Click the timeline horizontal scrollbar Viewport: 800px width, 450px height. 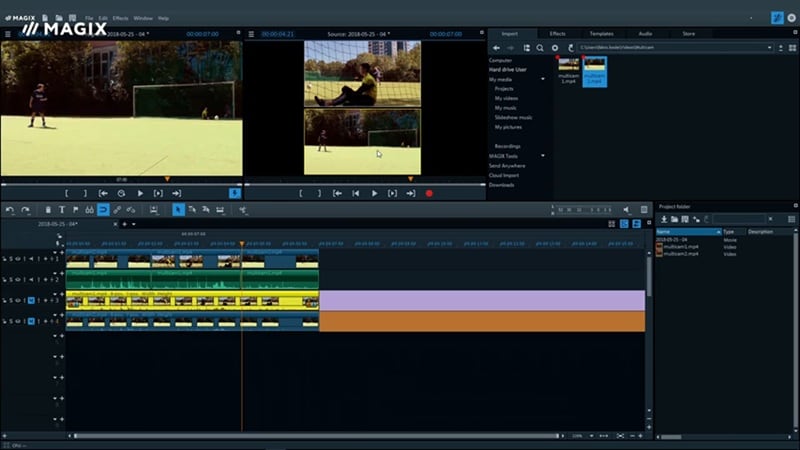[x=316, y=436]
